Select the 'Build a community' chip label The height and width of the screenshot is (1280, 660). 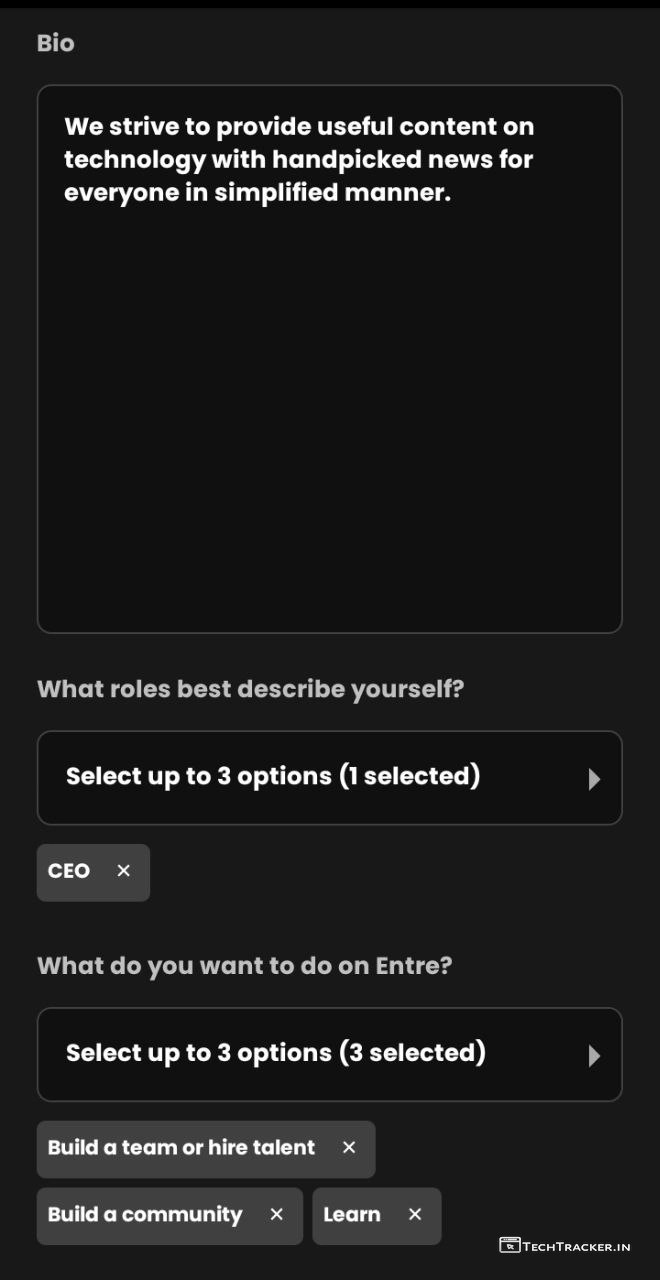[x=145, y=1215]
